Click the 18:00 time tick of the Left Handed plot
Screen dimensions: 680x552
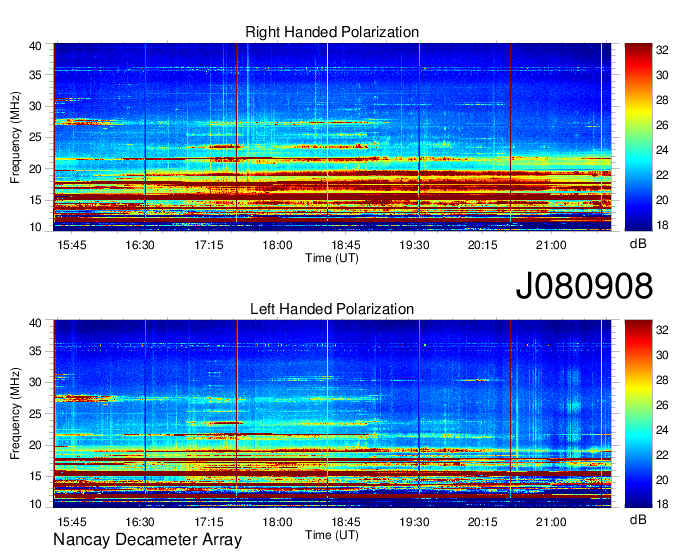[x=277, y=522]
